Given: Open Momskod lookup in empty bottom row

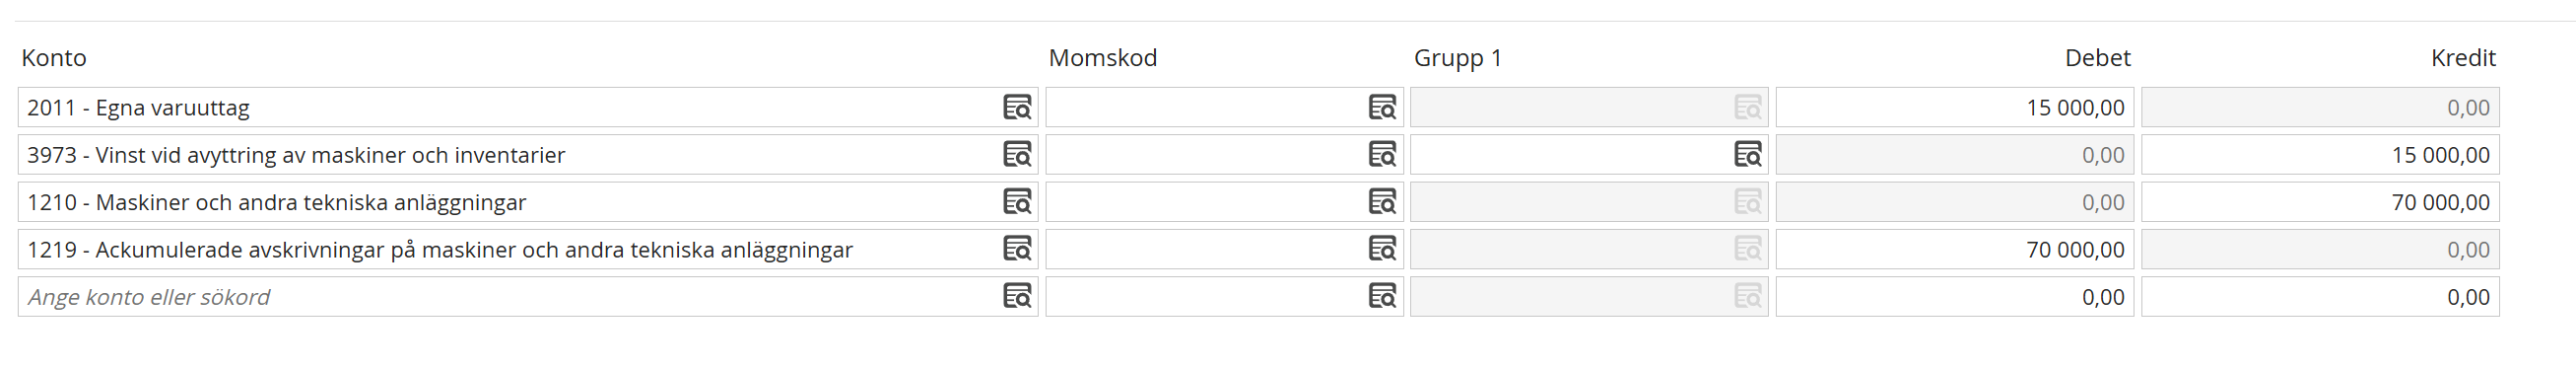Looking at the screenshot, I should click(1382, 296).
